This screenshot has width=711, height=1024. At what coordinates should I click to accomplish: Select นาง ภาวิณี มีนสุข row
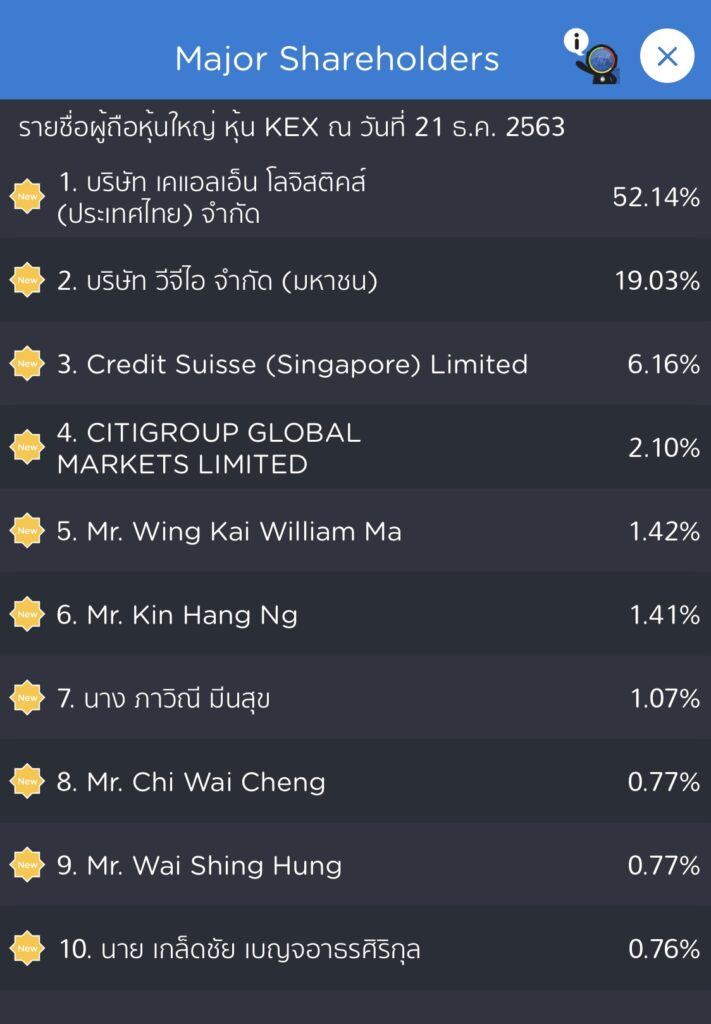click(x=163, y=699)
